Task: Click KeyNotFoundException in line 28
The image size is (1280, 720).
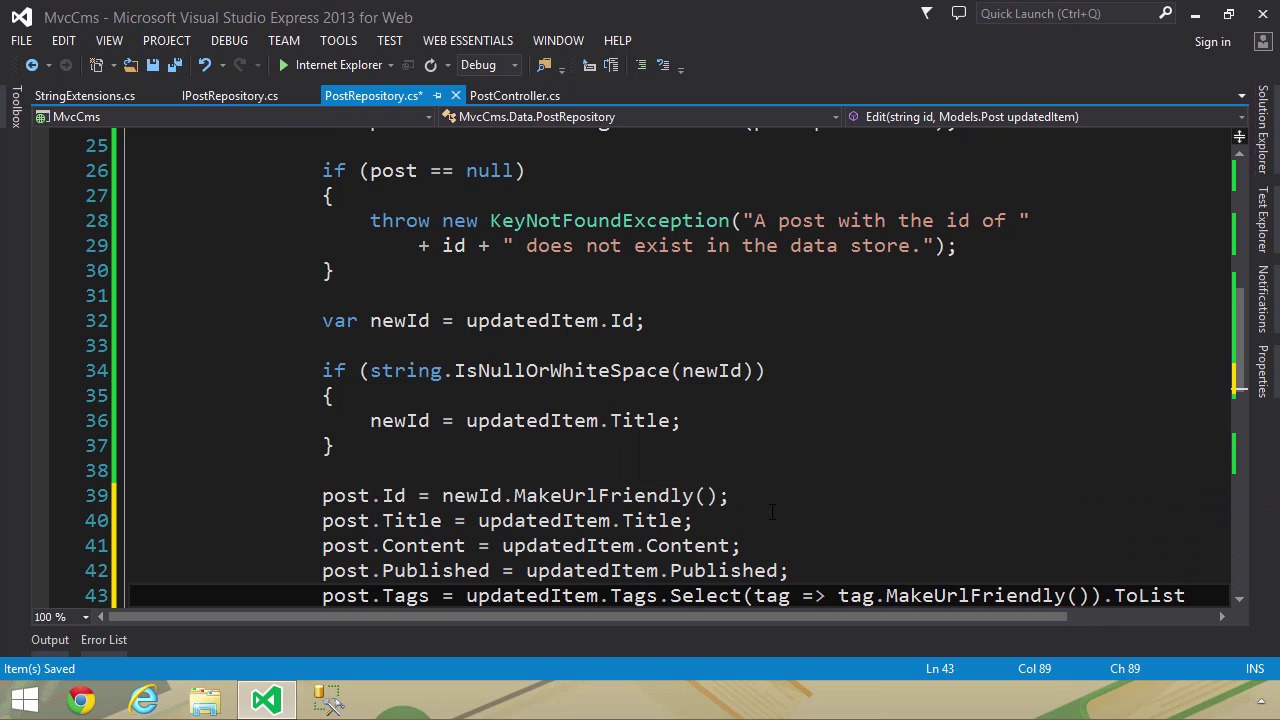Action: (x=610, y=221)
